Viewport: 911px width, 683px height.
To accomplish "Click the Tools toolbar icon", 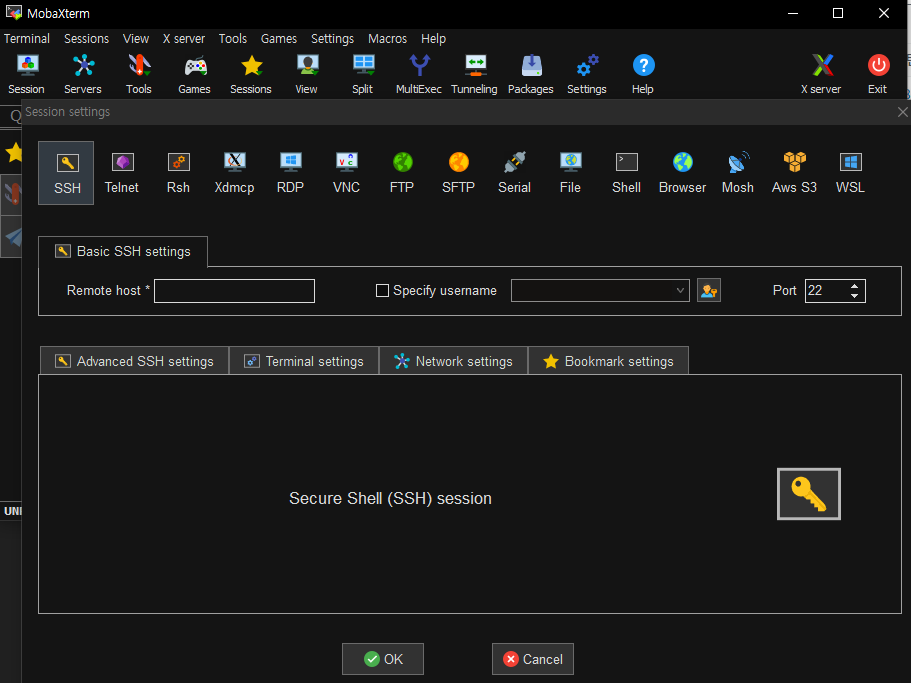I will tap(138, 74).
